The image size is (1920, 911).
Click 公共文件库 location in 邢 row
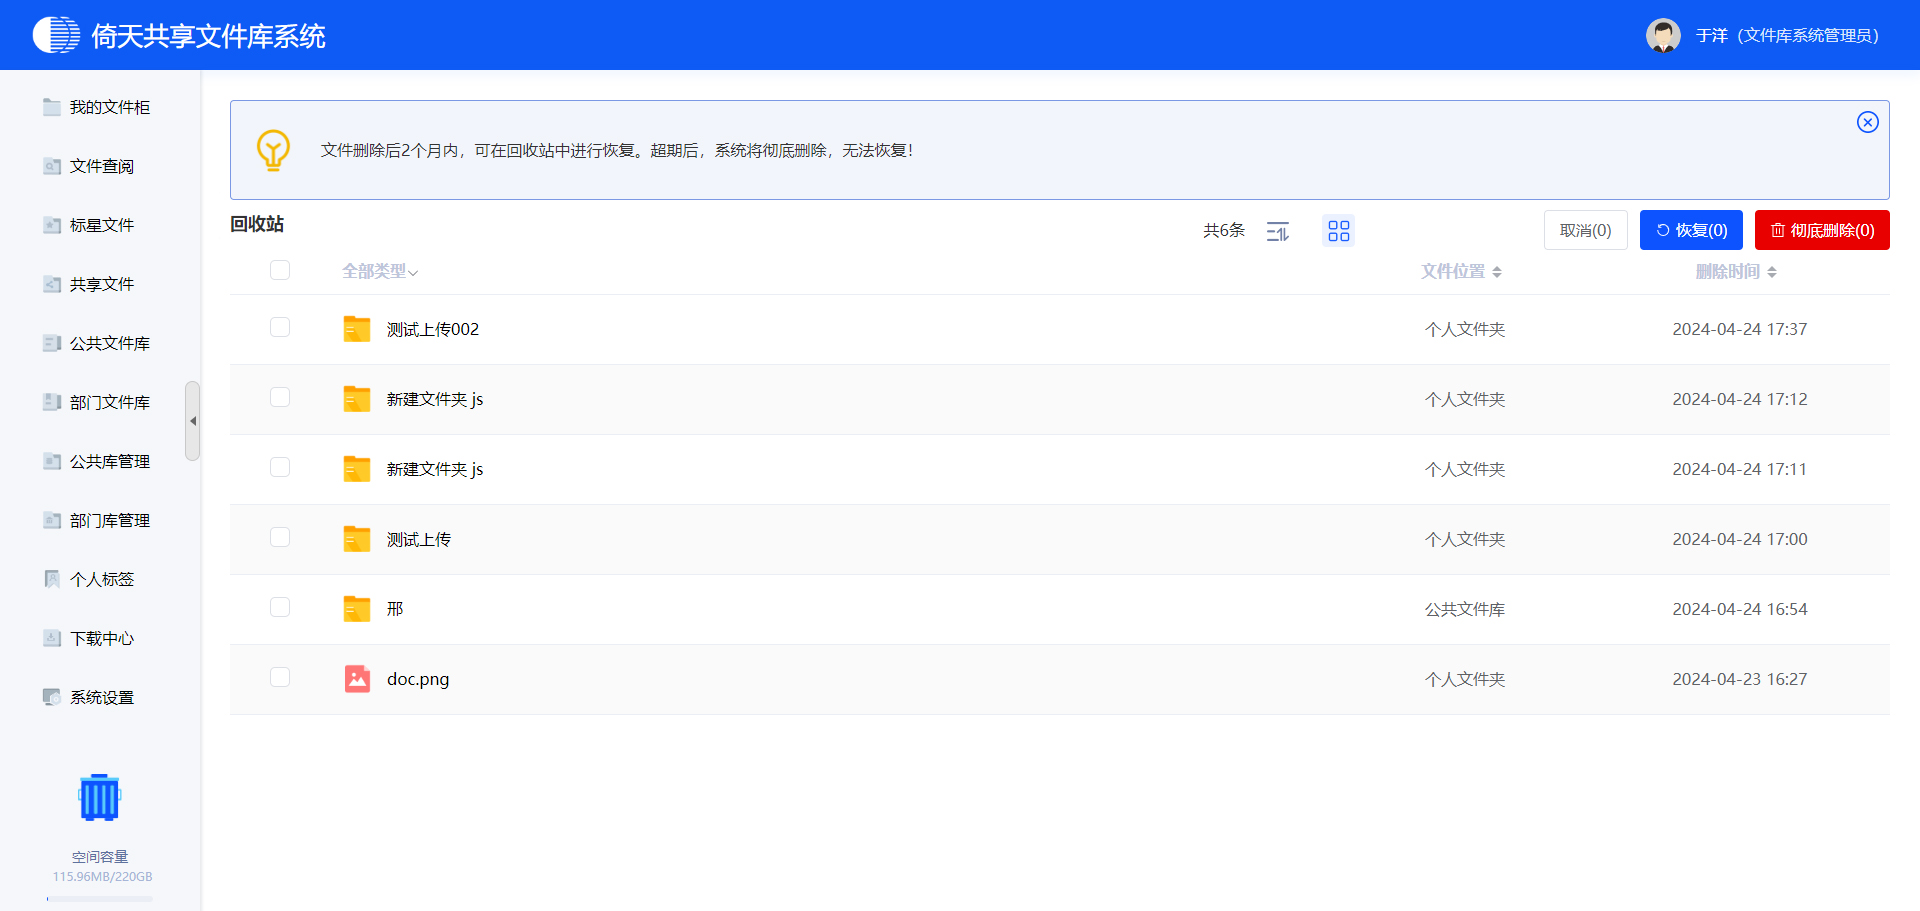click(x=1465, y=609)
